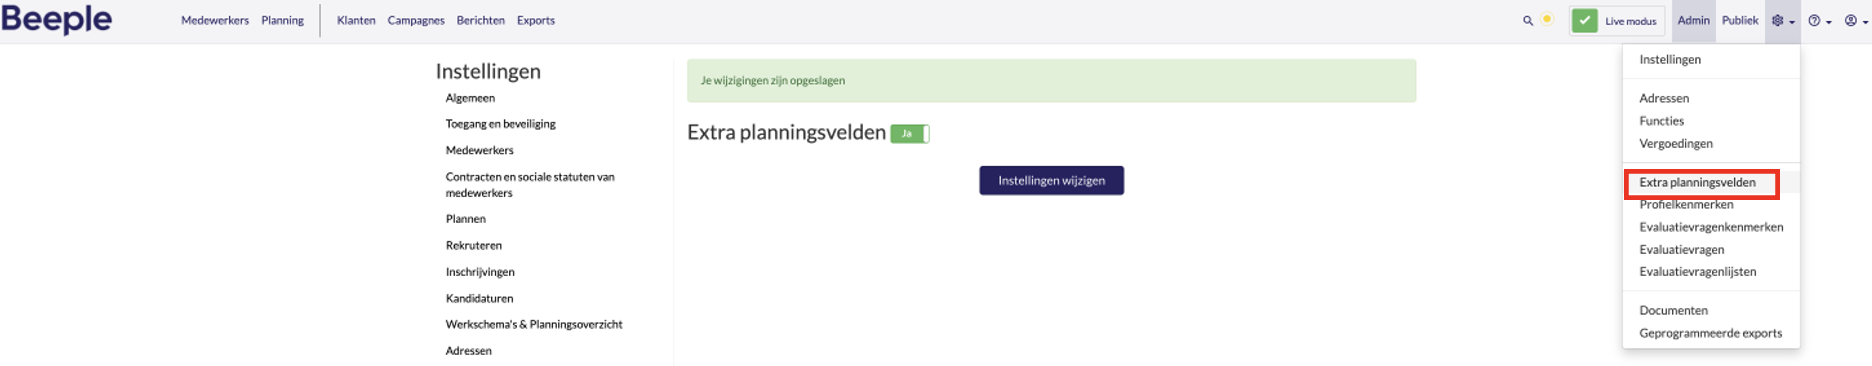This screenshot has height=366, width=1872.
Task: Open Campagnes in the top navigation
Action: click(x=416, y=20)
